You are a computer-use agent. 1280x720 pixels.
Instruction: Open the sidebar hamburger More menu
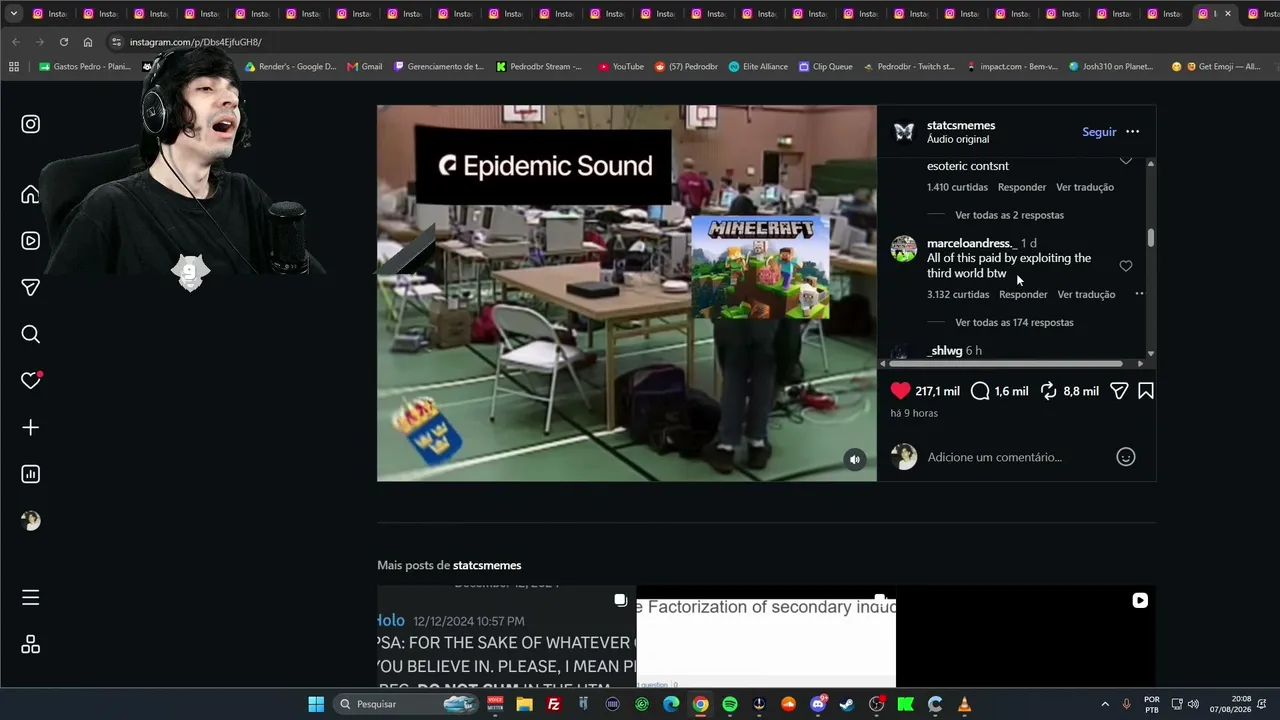31,598
